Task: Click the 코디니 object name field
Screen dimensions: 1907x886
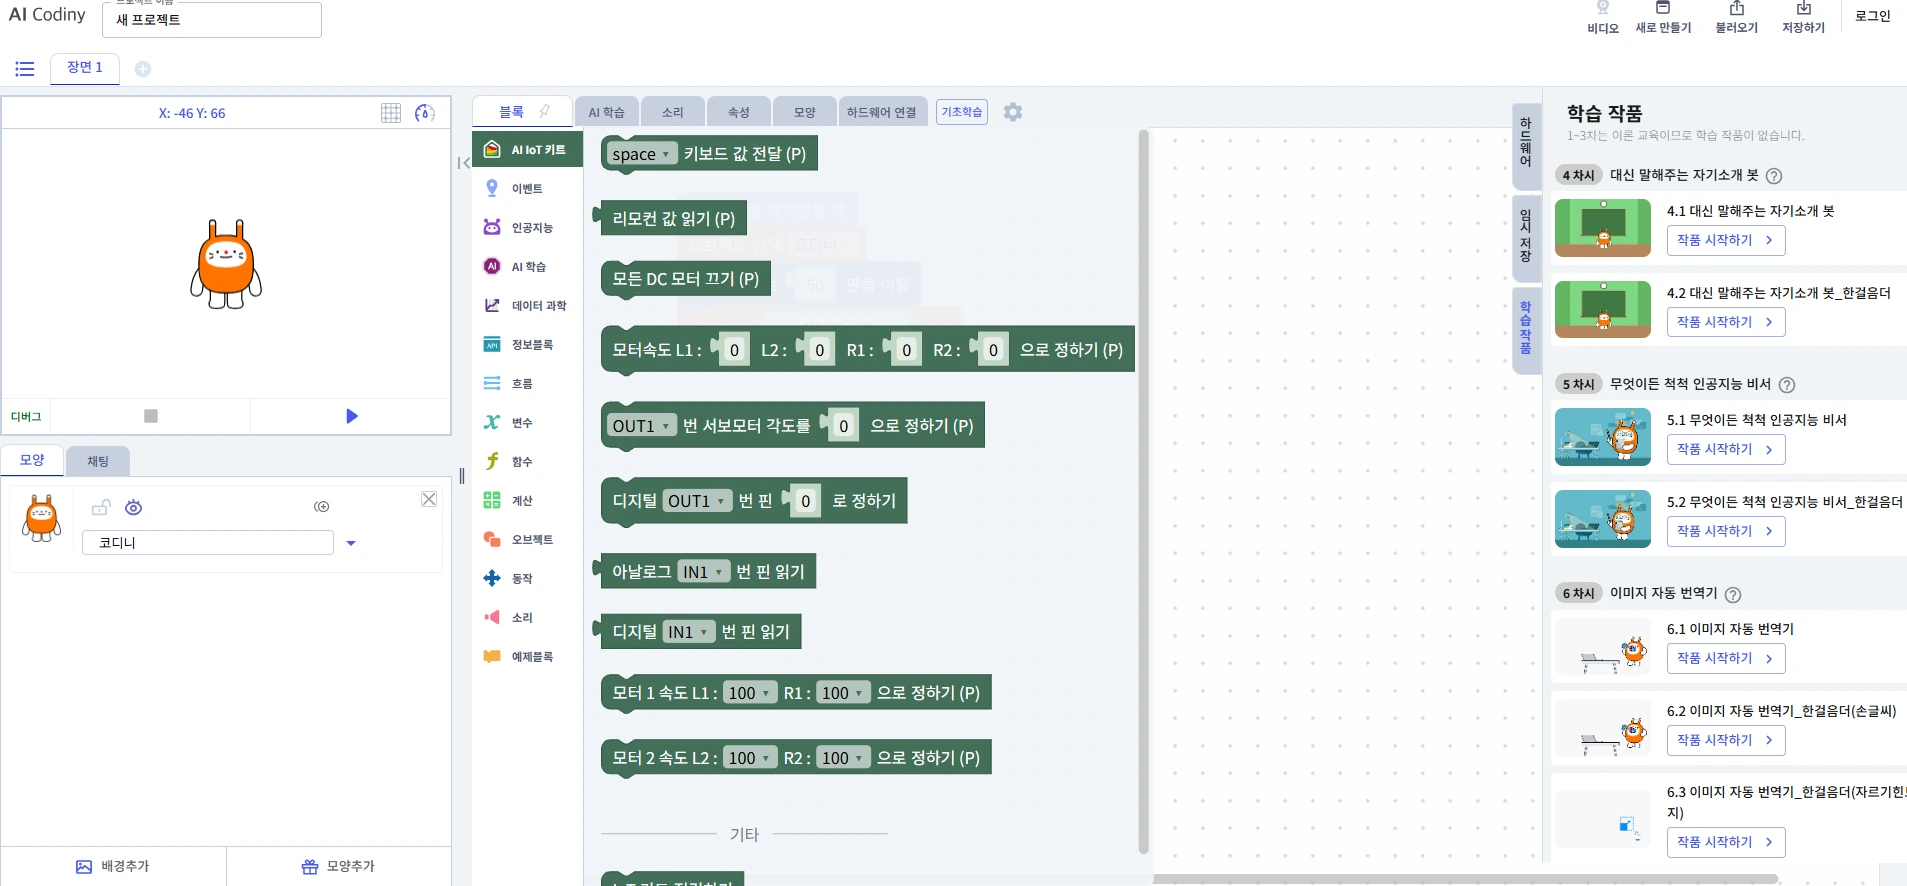Action: click(208, 542)
